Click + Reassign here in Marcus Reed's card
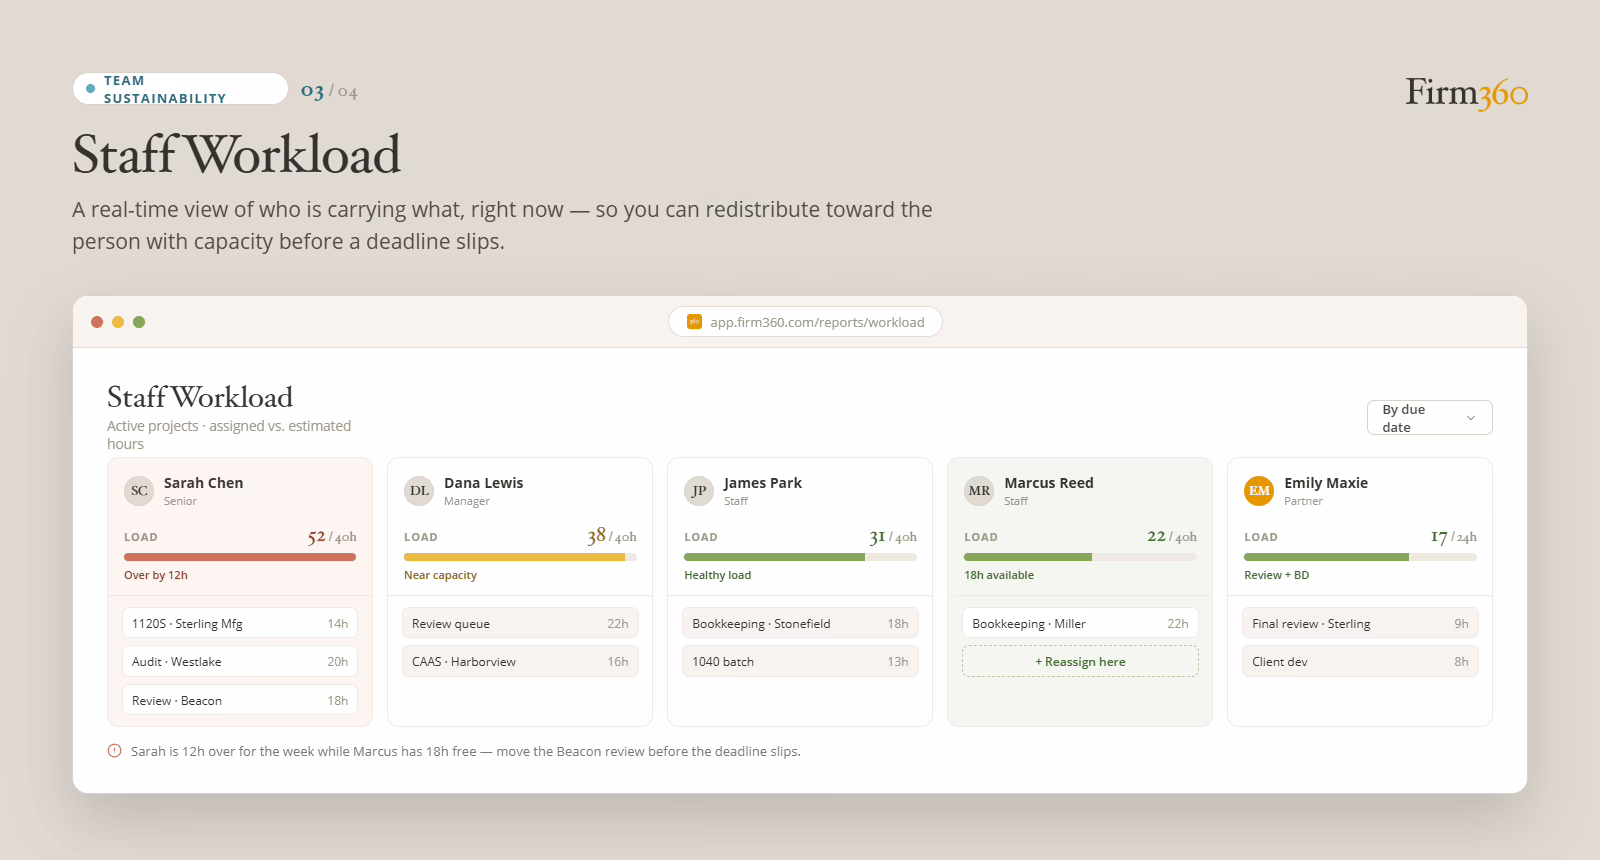Image resolution: width=1600 pixels, height=860 pixels. click(1080, 661)
